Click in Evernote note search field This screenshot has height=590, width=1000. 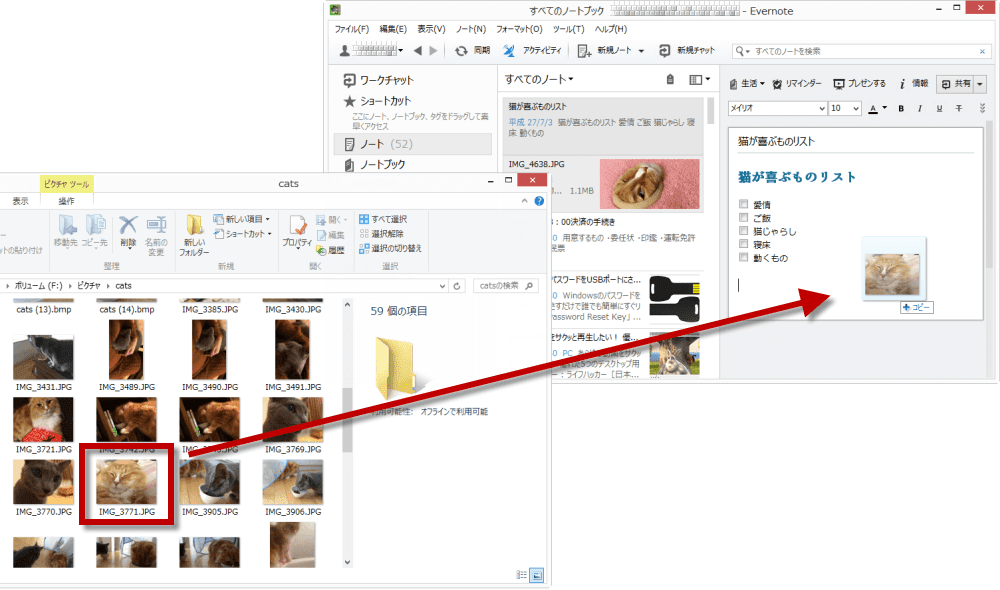[861, 51]
